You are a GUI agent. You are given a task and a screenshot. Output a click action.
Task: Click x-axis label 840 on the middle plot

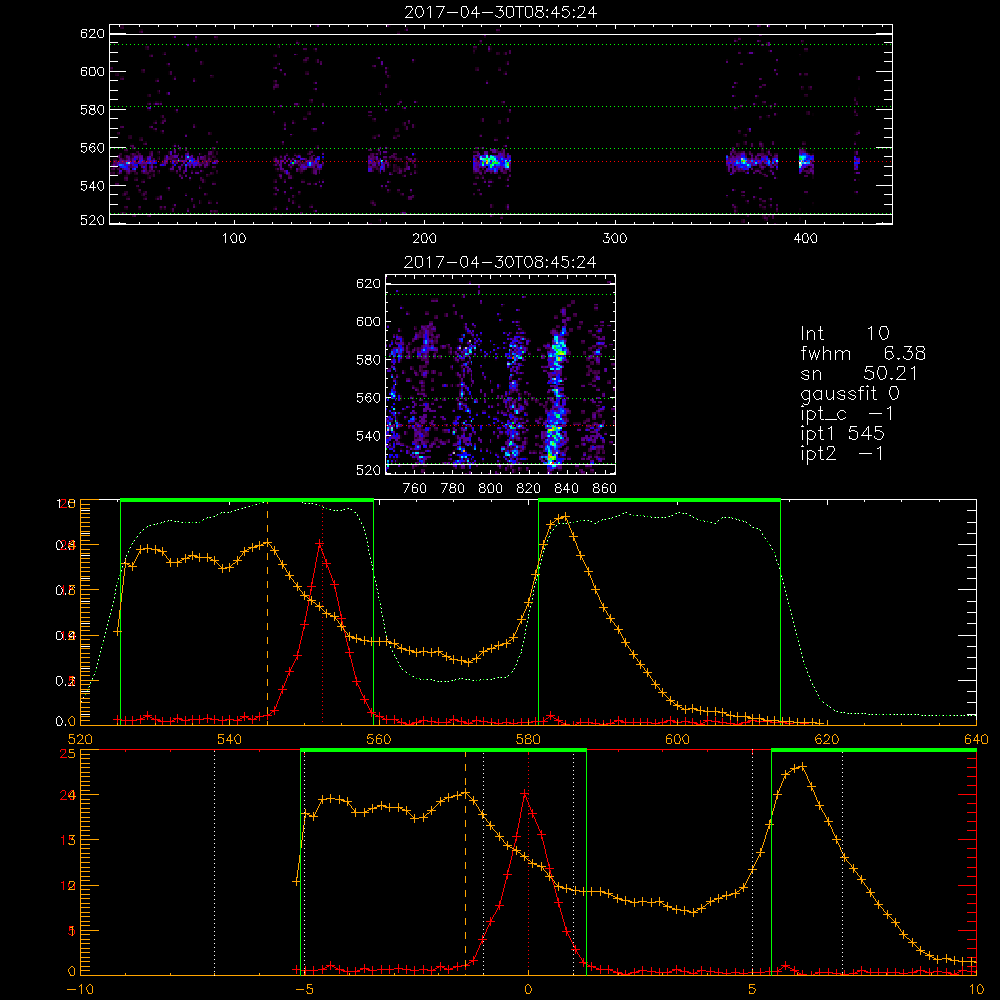(x=567, y=489)
